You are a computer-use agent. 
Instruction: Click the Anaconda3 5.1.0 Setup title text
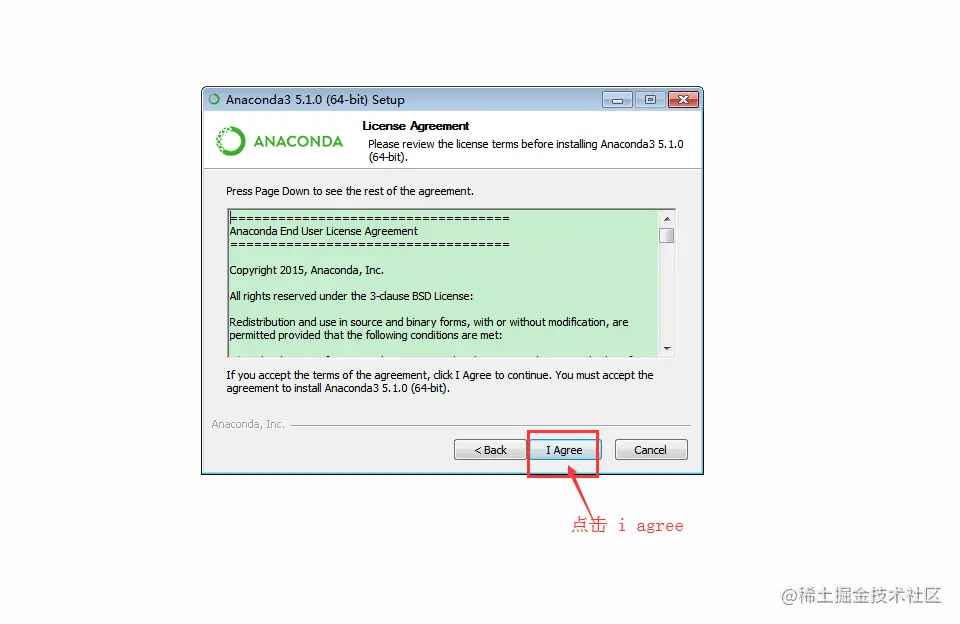pyautogui.click(x=315, y=100)
